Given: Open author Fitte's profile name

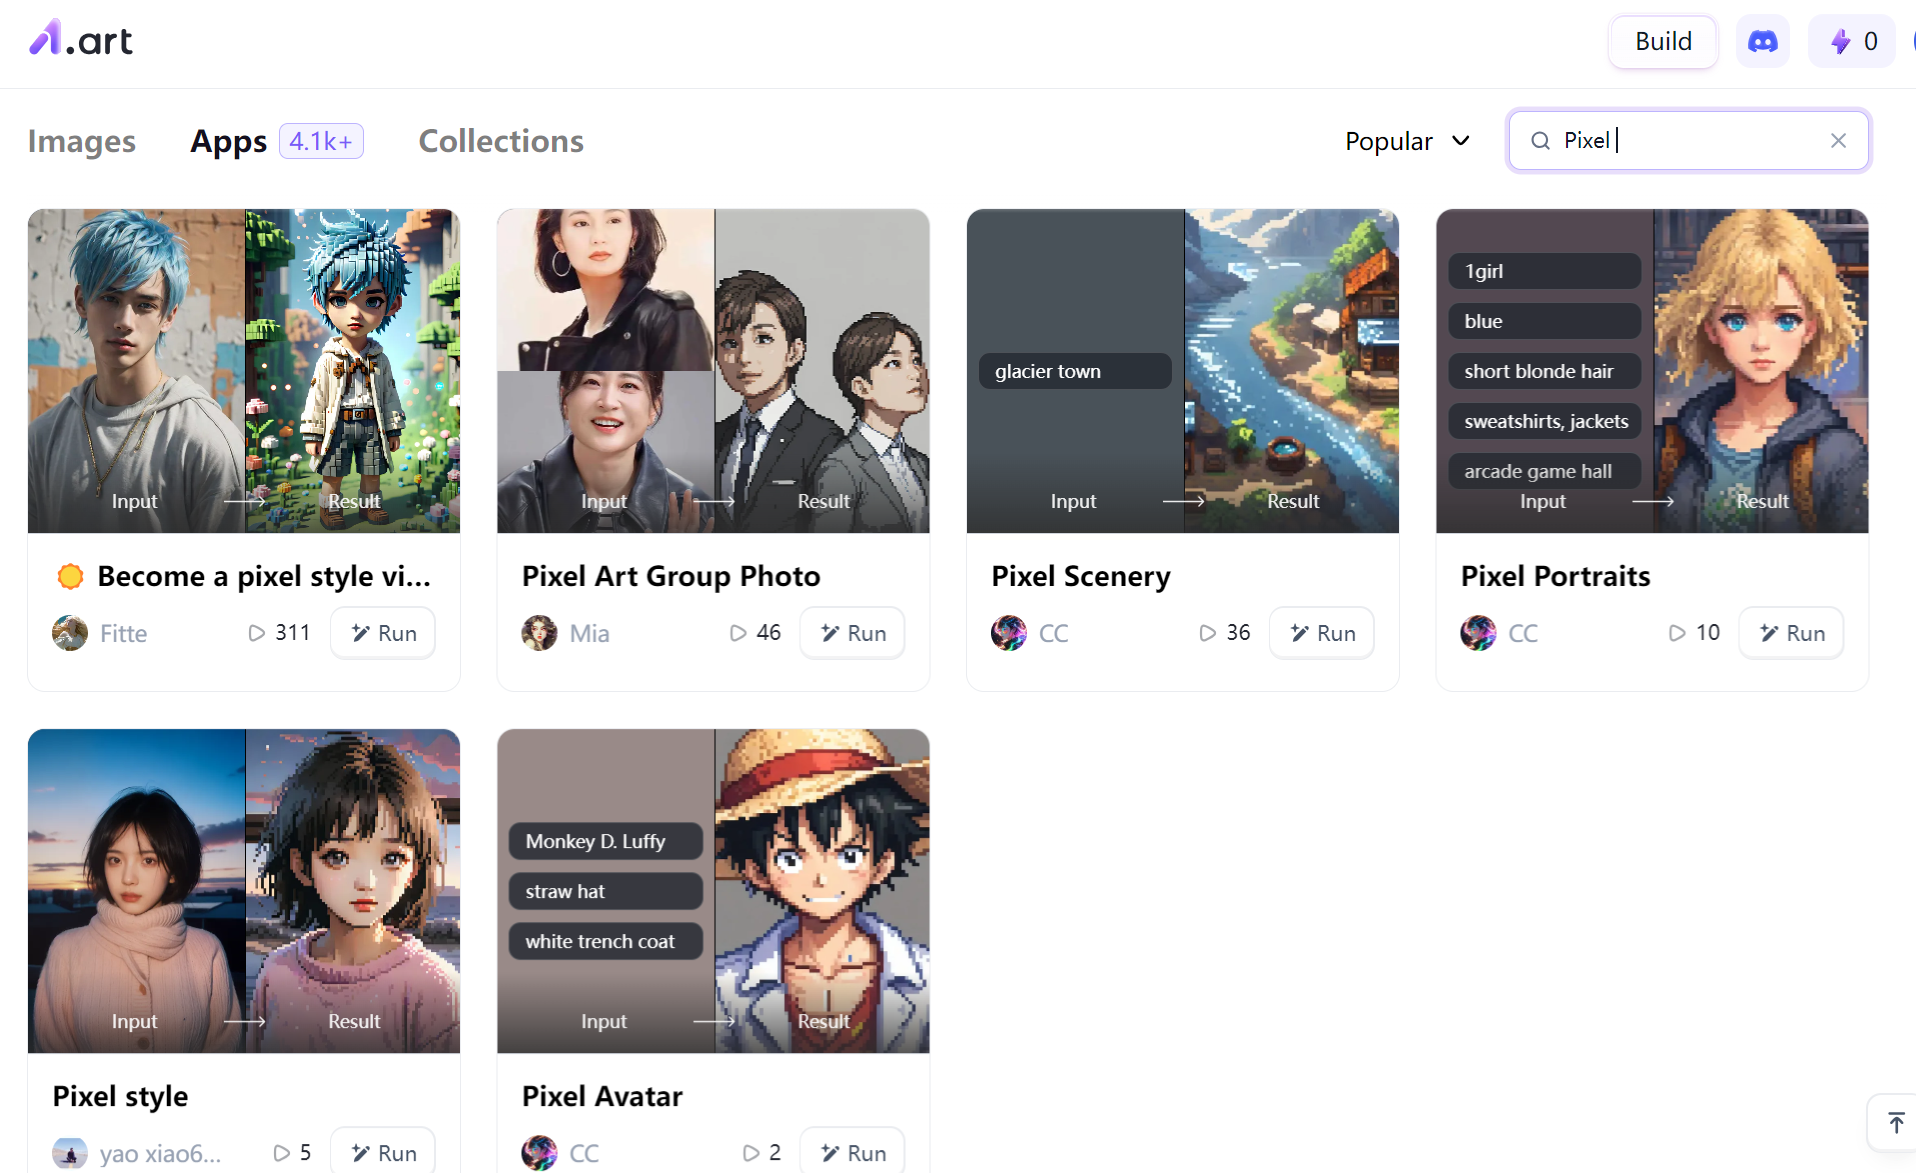Looking at the screenshot, I should (123, 634).
